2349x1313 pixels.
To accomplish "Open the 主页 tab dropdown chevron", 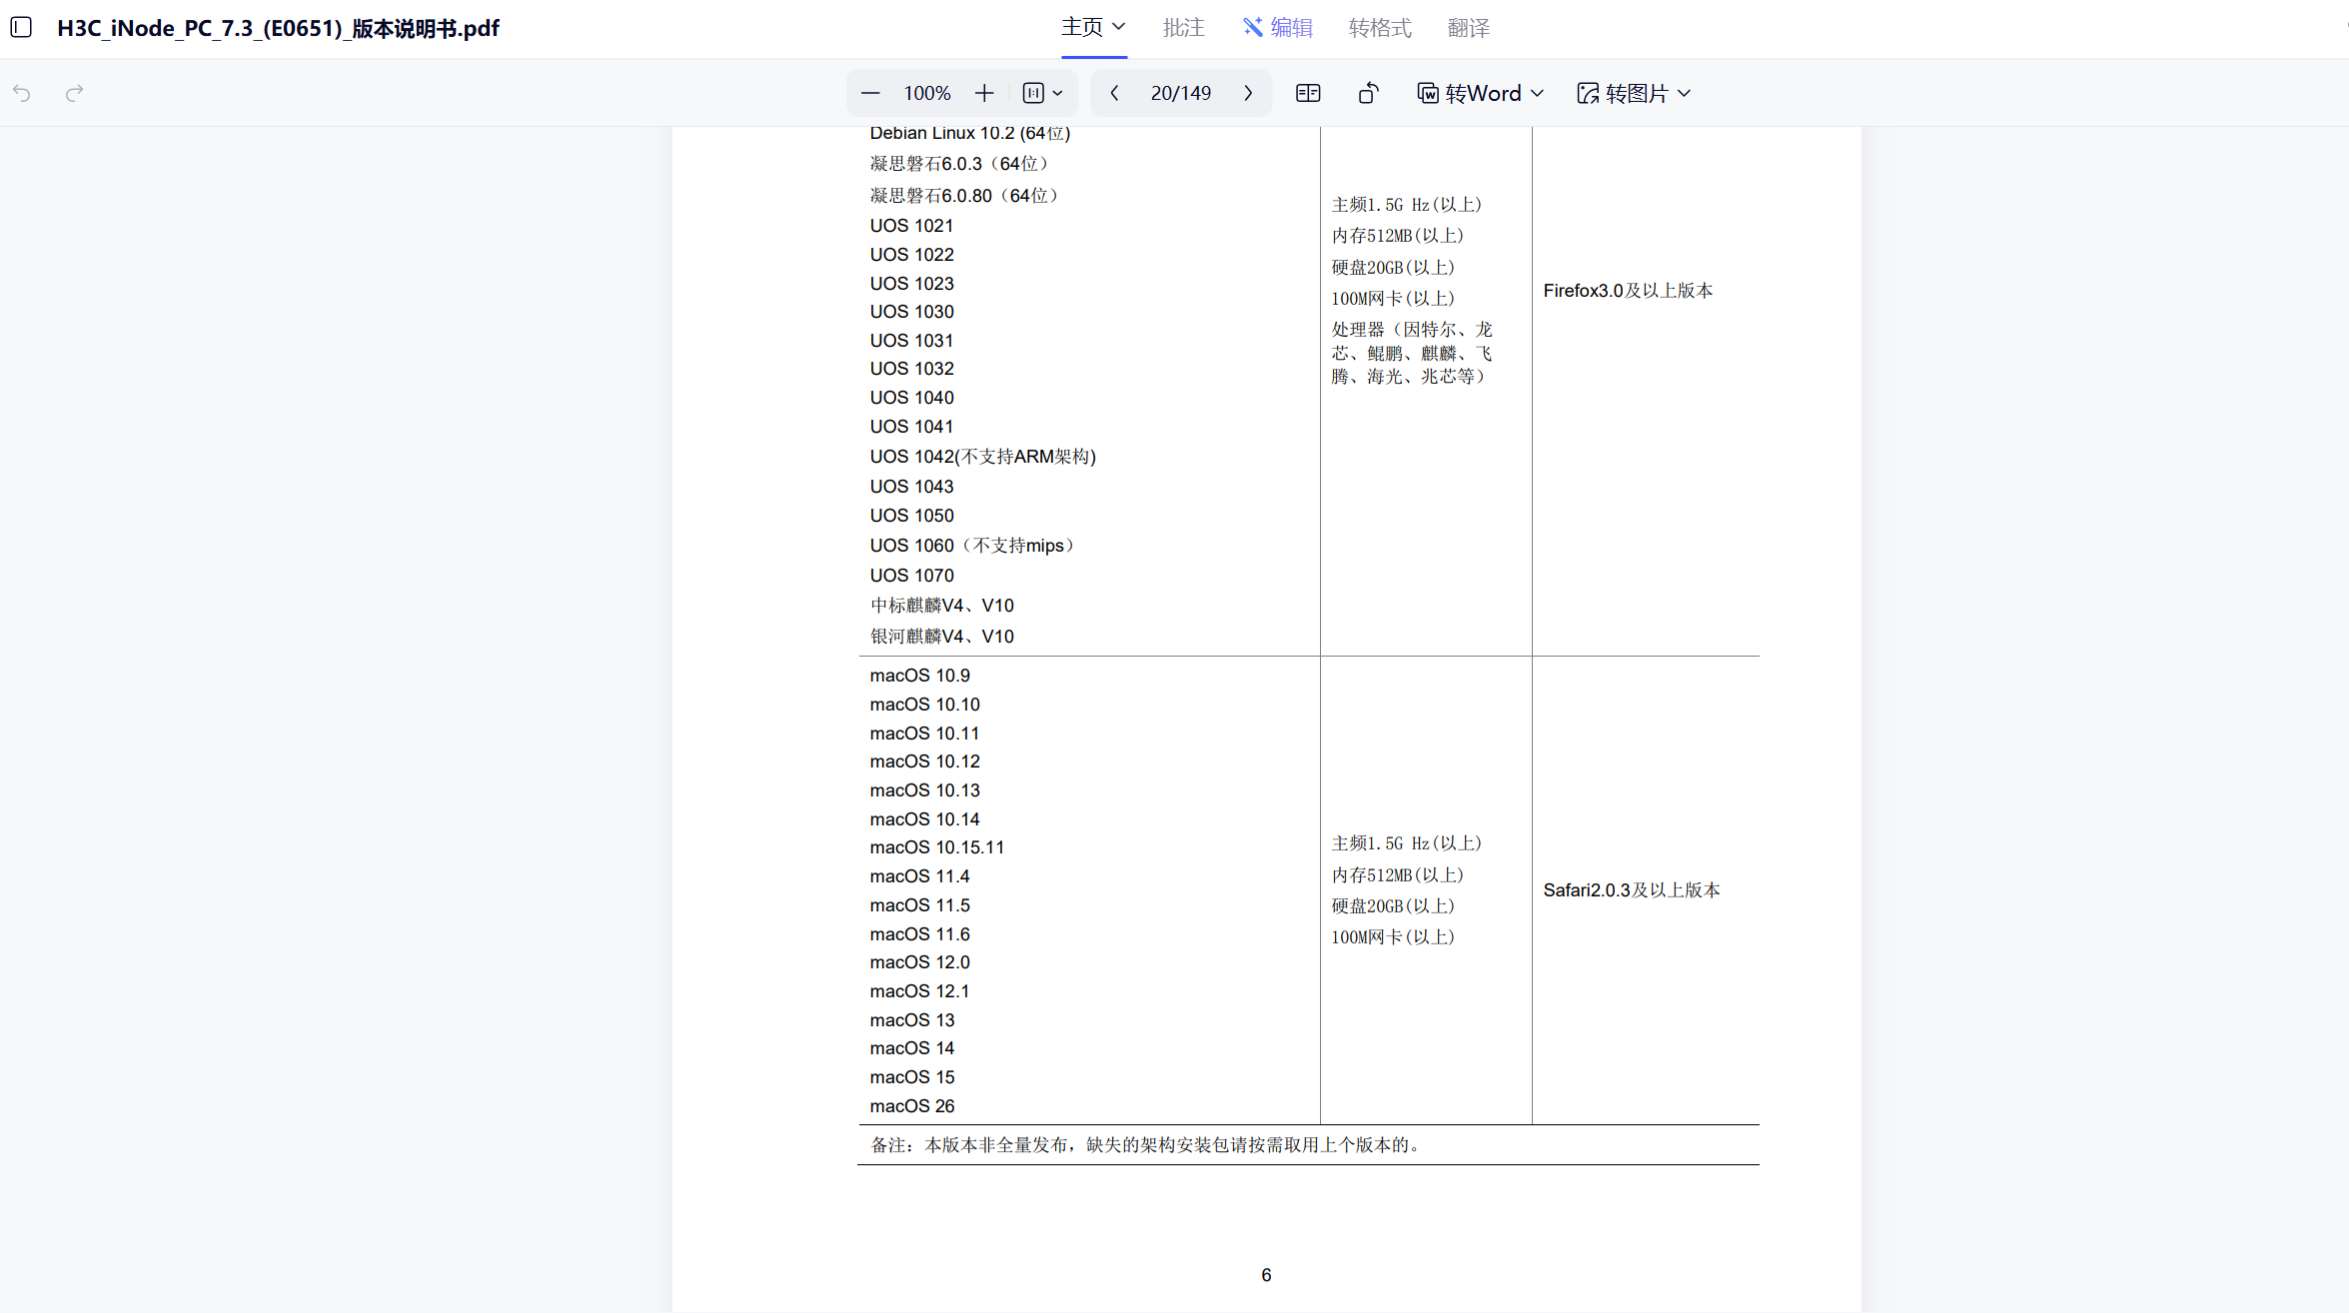I will [x=1119, y=27].
